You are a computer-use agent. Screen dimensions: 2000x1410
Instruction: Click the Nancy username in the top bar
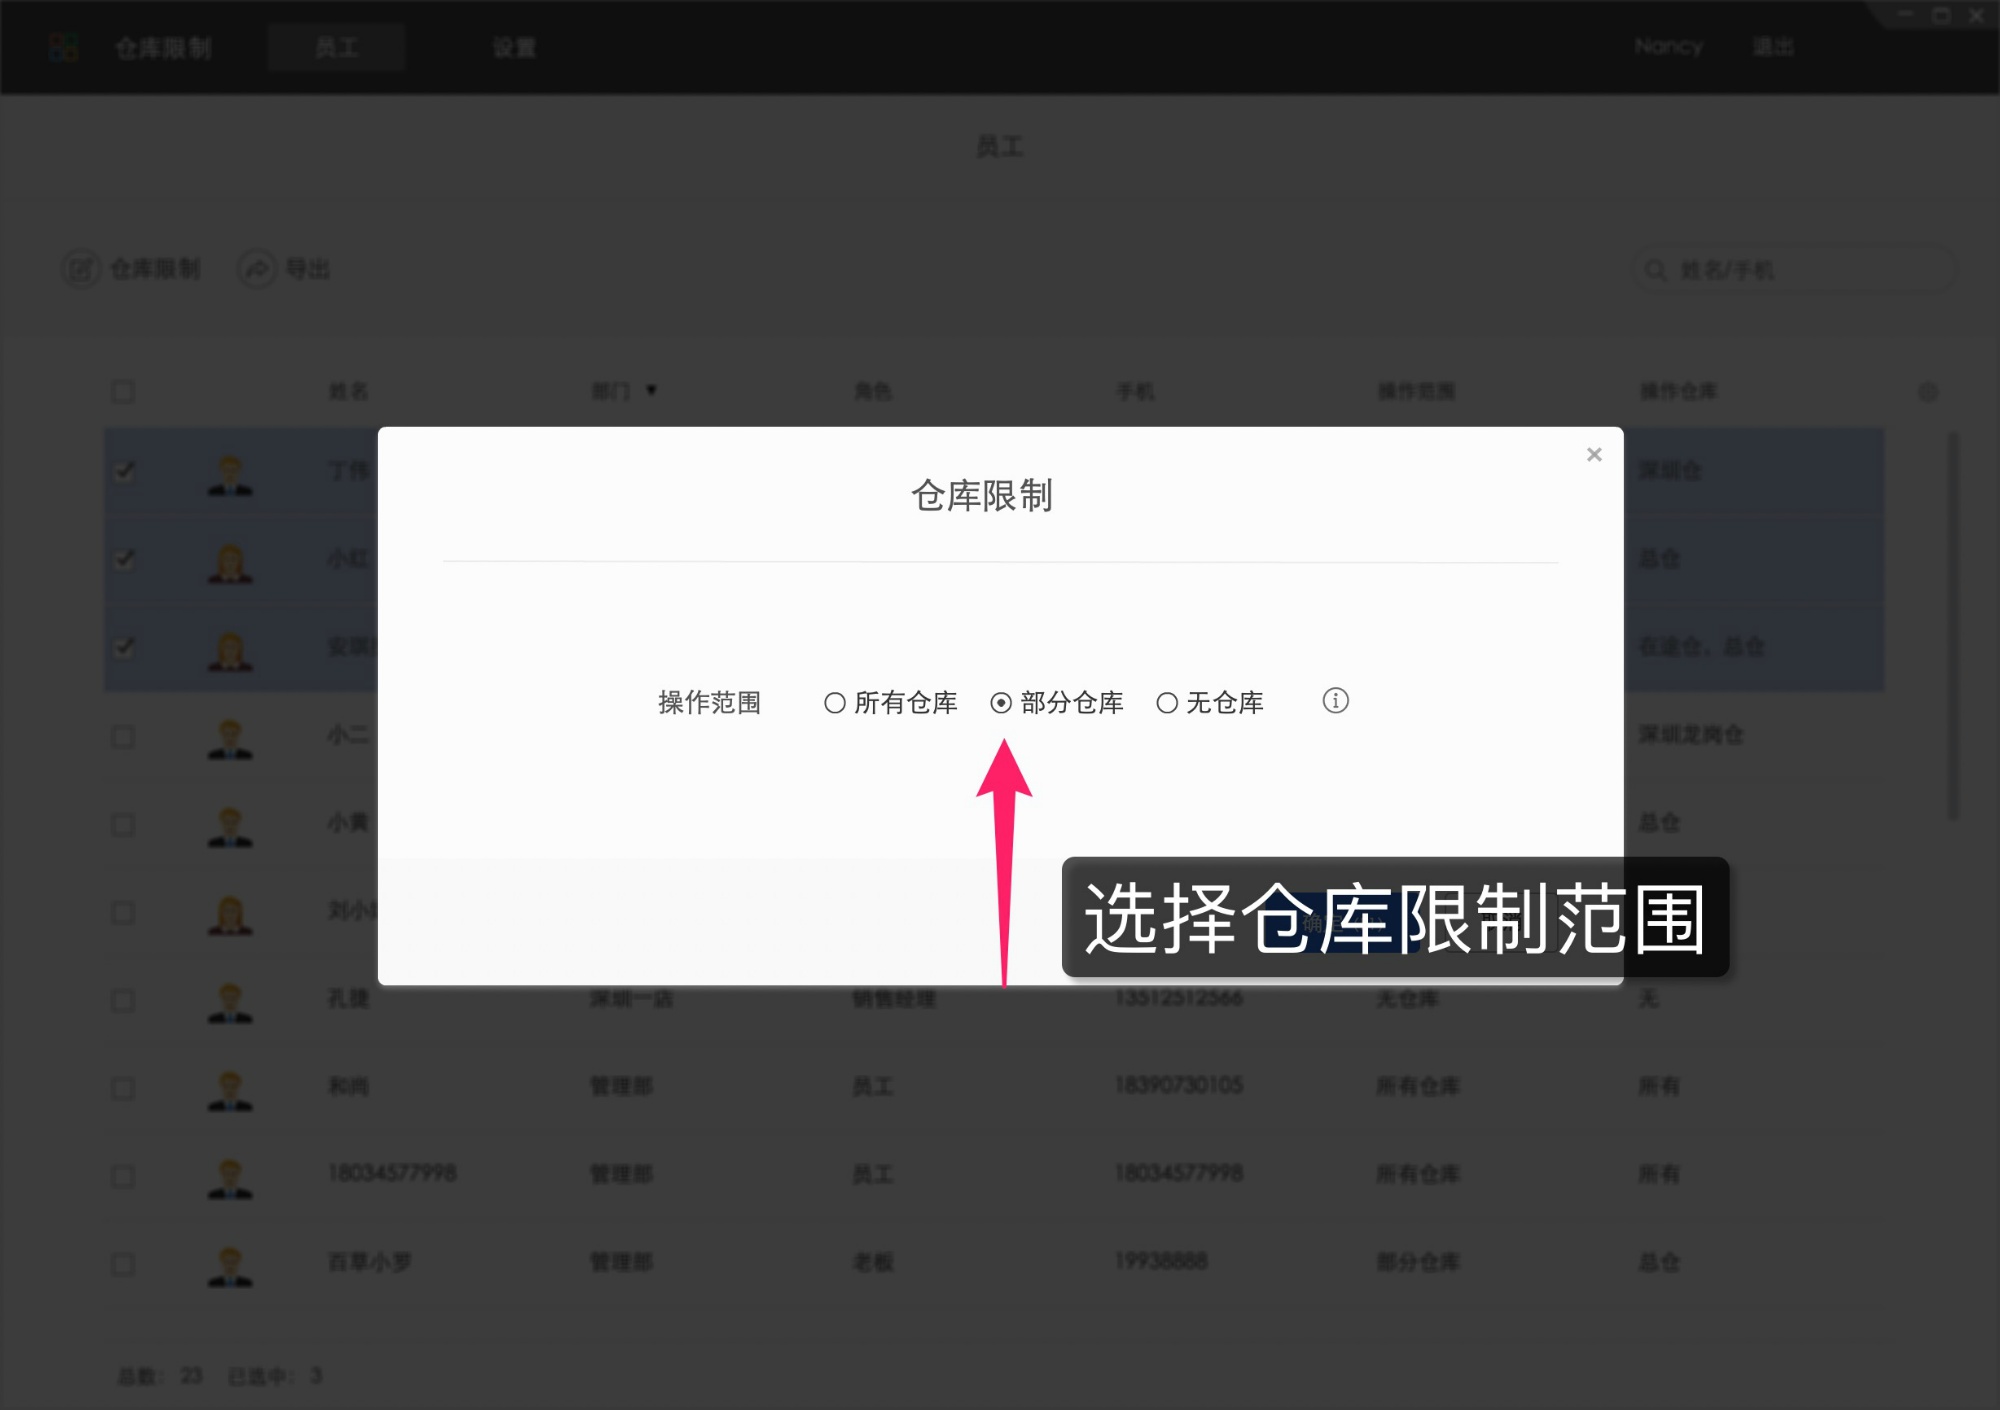[1668, 46]
